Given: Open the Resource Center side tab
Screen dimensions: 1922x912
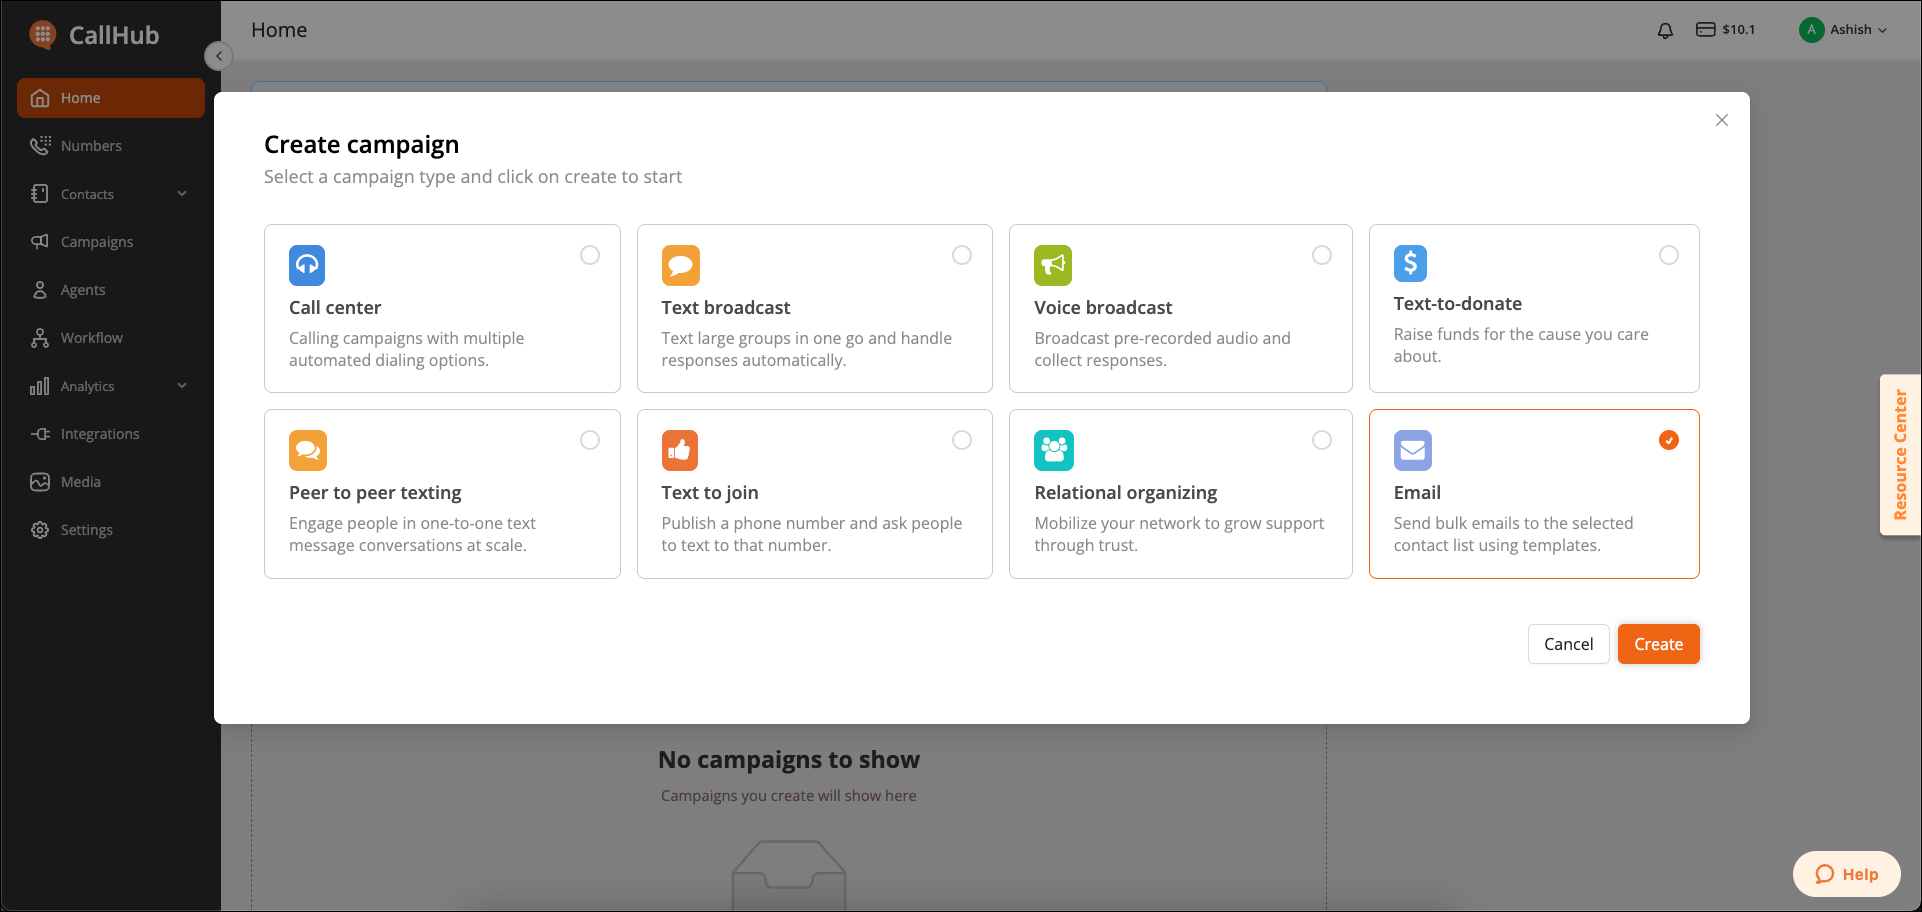Looking at the screenshot, I should 1900,455.
